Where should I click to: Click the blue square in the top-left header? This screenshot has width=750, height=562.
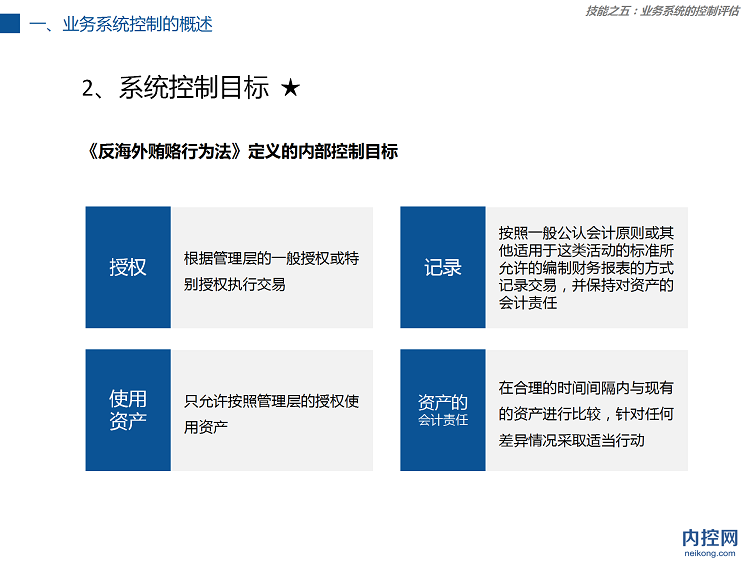click(10, 23)
